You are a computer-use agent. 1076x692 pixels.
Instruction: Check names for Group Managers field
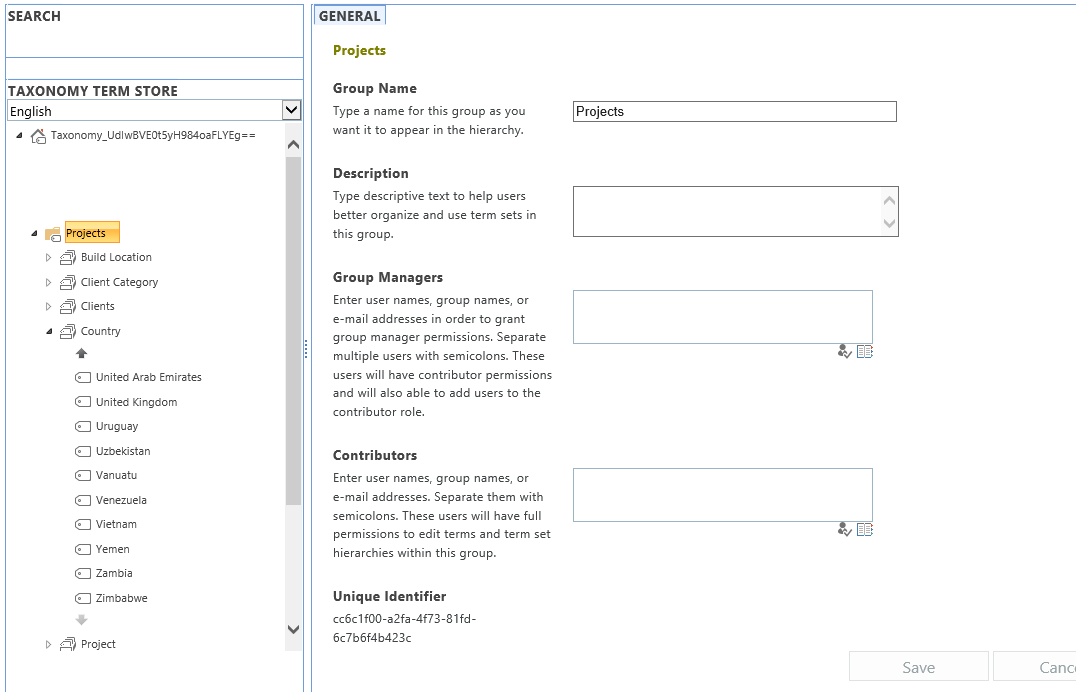click(845, 352)
